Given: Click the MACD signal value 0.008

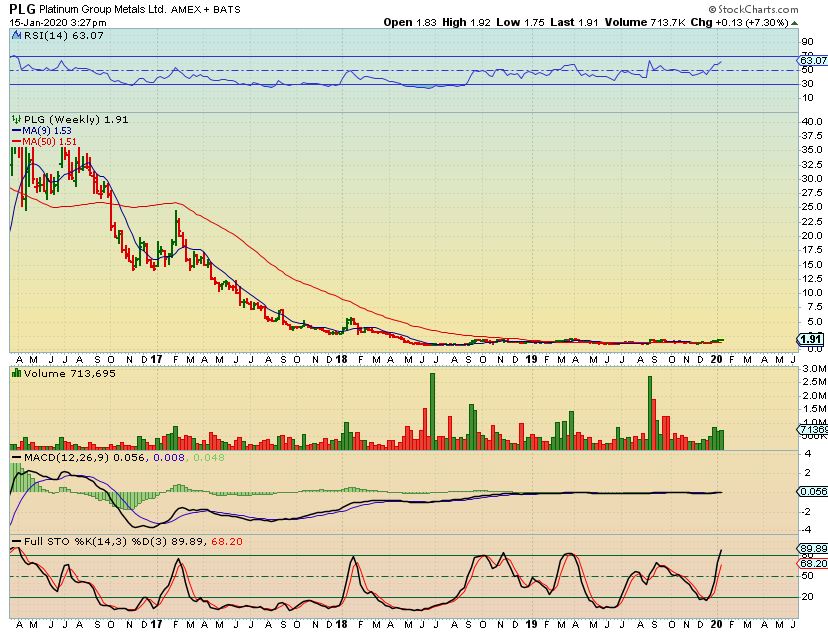Looking at the screenshot, I should (169, 457).
